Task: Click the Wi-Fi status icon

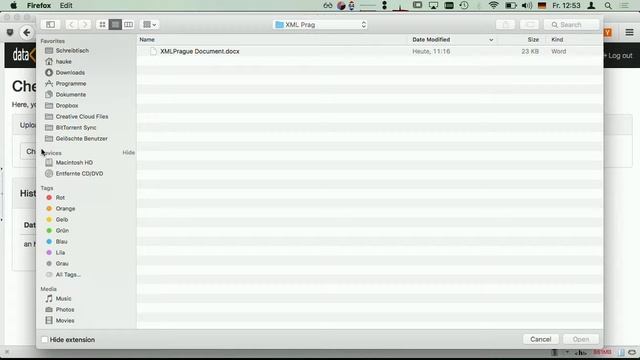Action: [493, 5]
